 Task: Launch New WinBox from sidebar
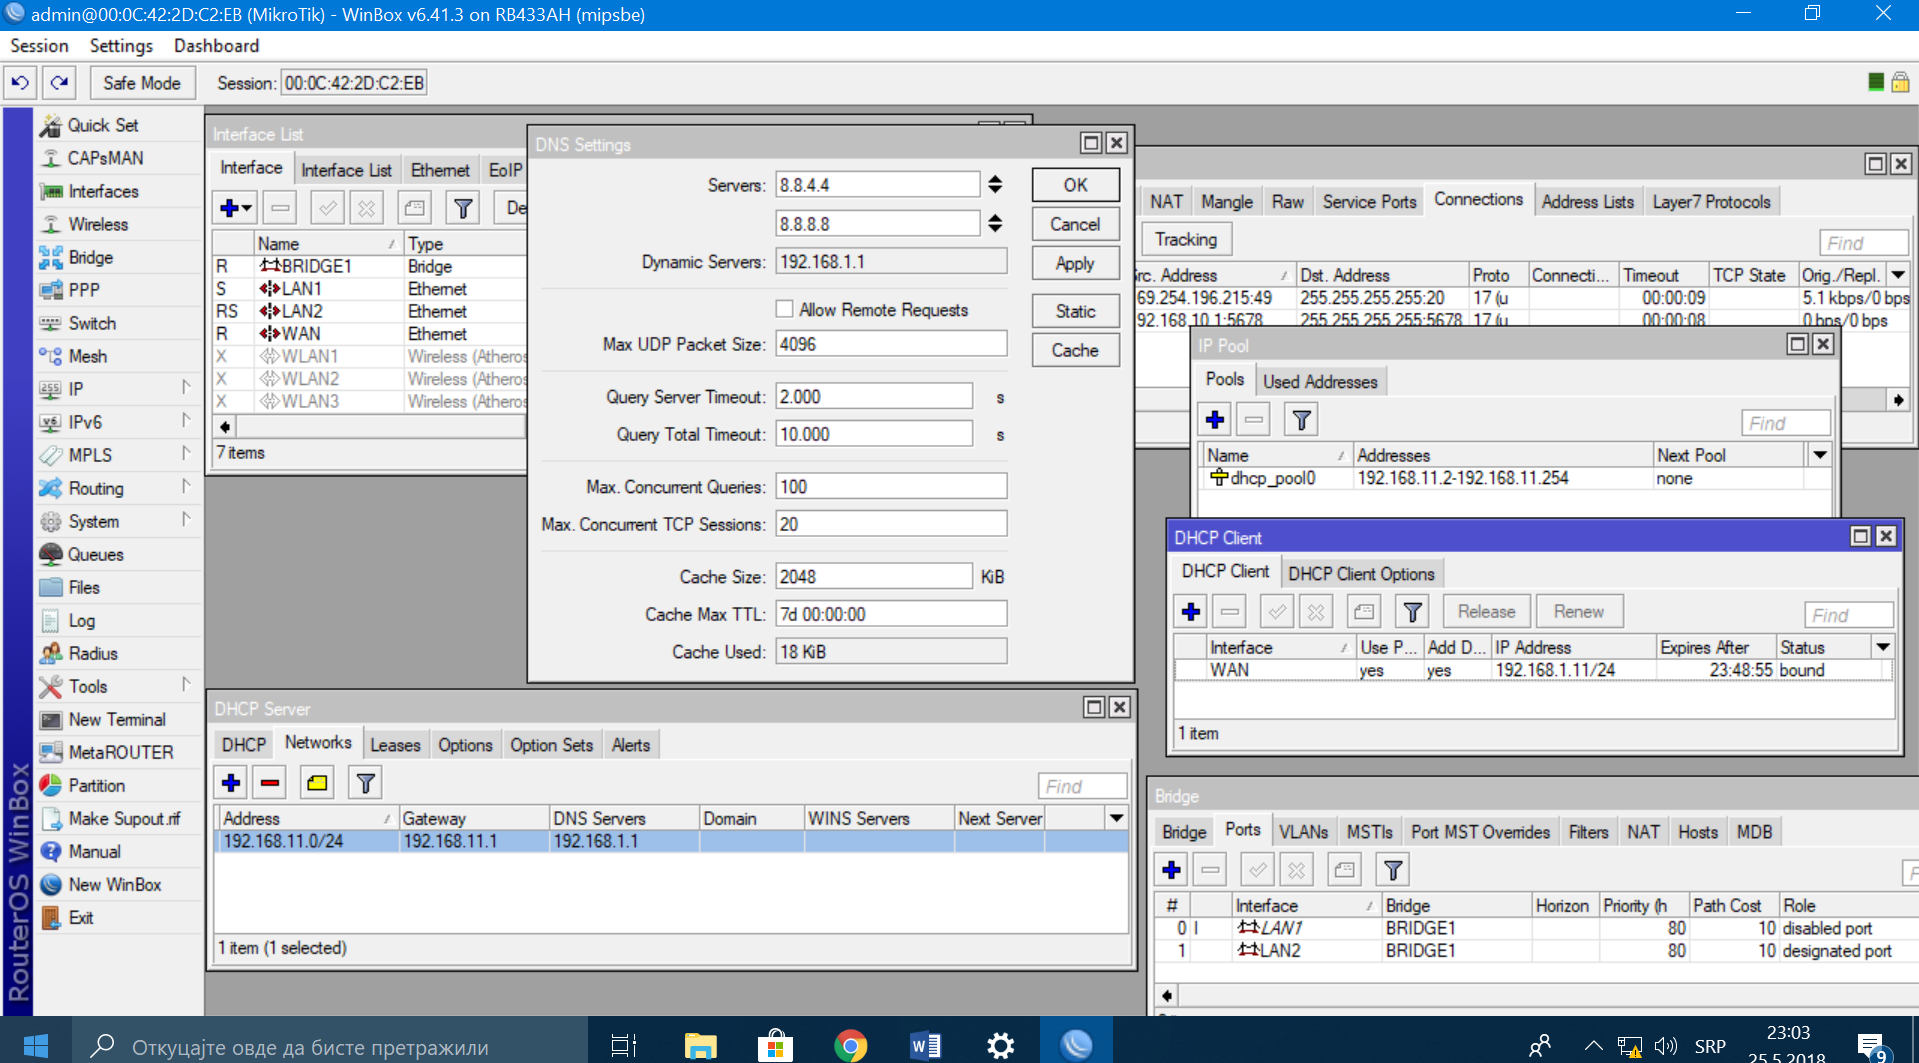click(114, 884)
